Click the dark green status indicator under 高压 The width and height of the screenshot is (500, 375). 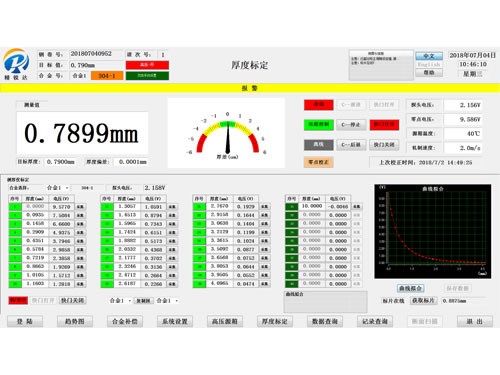pos(147,76)
